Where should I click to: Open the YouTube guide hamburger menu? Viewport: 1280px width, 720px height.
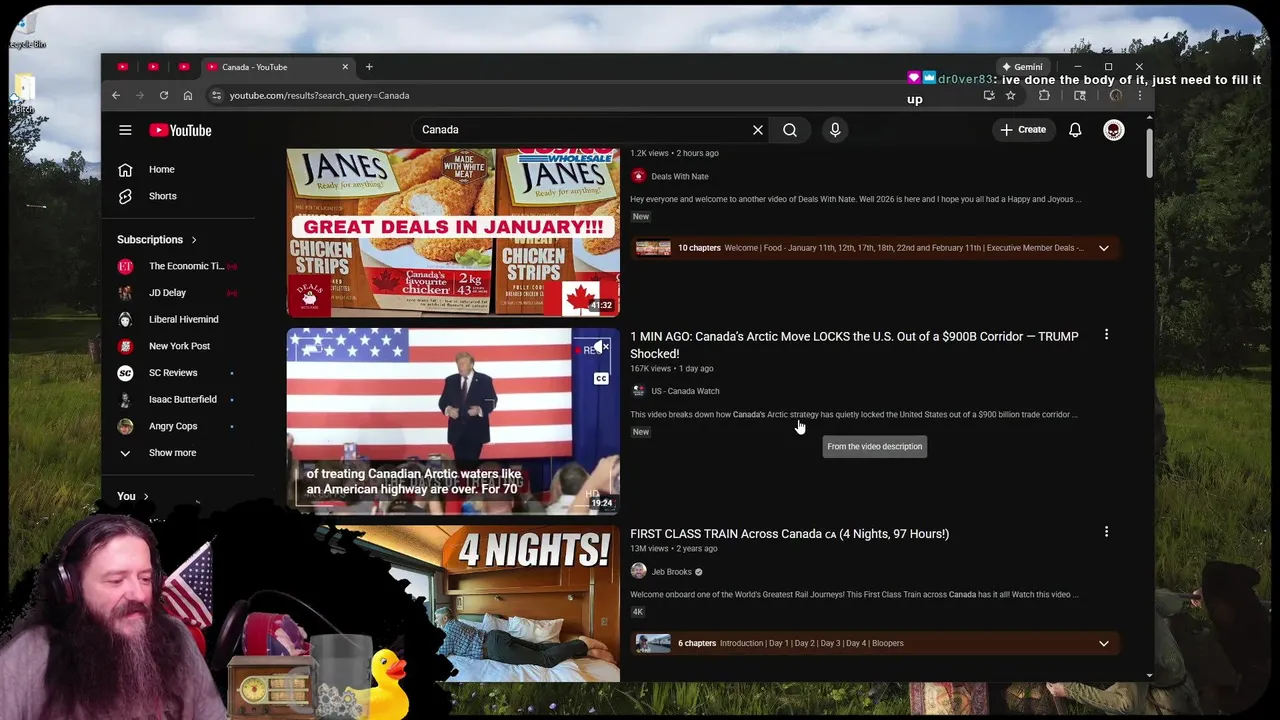pos(125,130)
